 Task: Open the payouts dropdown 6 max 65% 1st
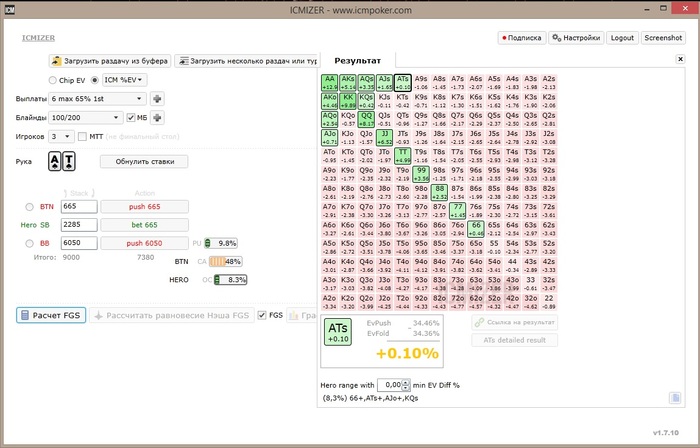pyautogui.click(x=97, y=99)
